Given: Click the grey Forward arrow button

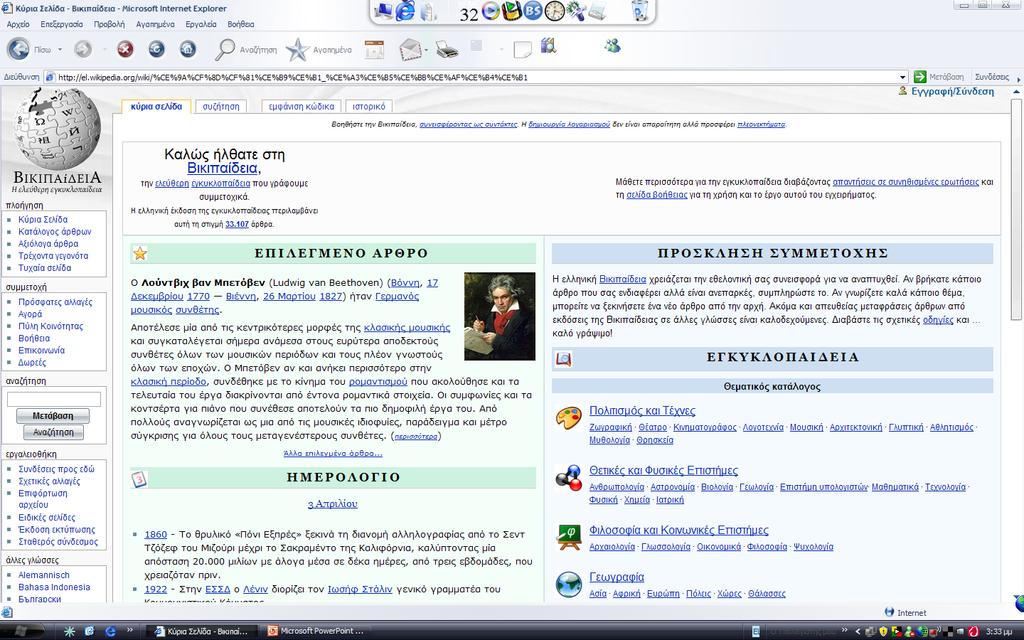Looking at the screenshot, I should tap(83, 49).
